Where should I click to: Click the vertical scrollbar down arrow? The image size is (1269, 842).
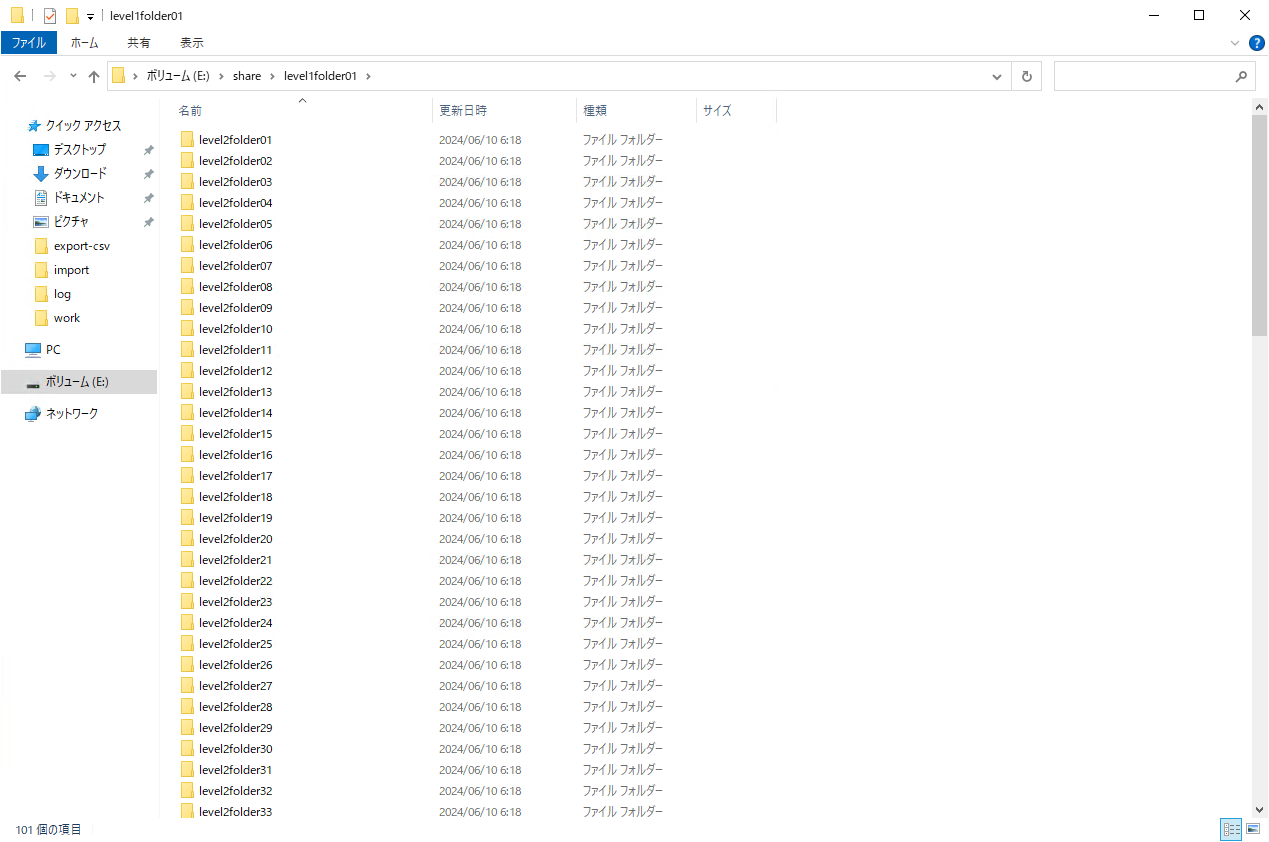click(x=1259, y=809)
